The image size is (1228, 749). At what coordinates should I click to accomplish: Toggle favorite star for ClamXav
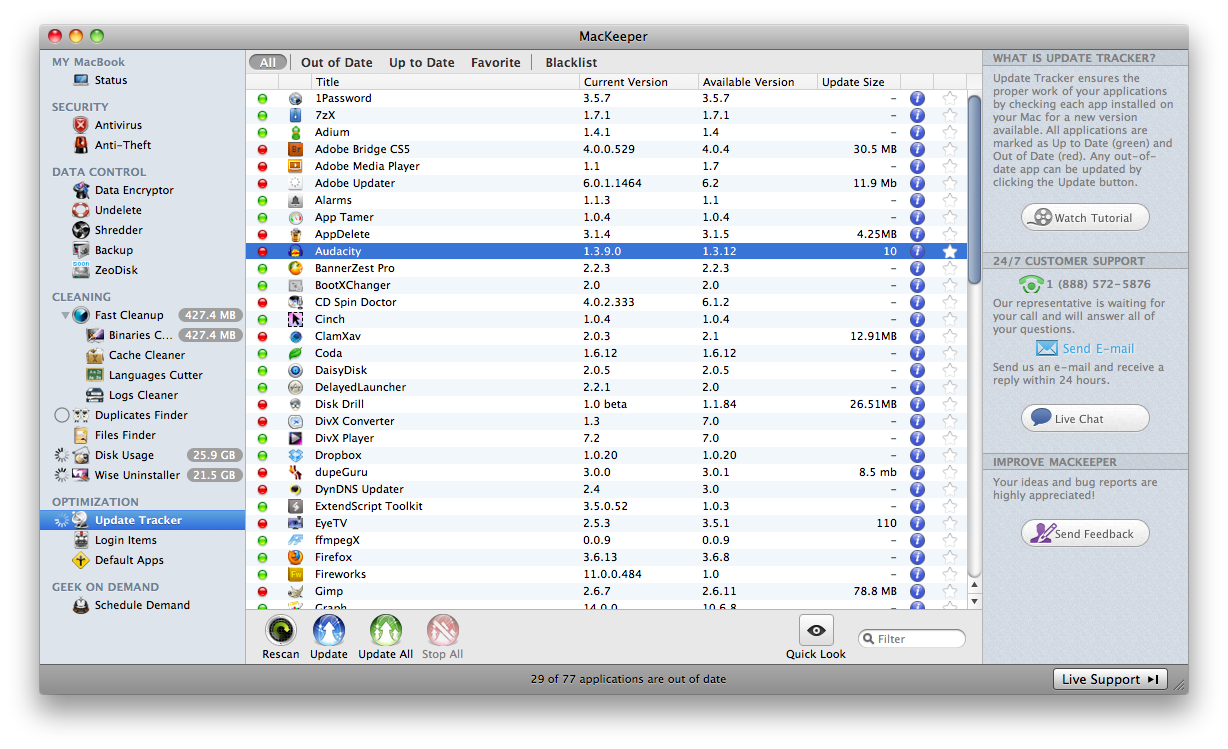pyautogui.click(x=950, y=336)
